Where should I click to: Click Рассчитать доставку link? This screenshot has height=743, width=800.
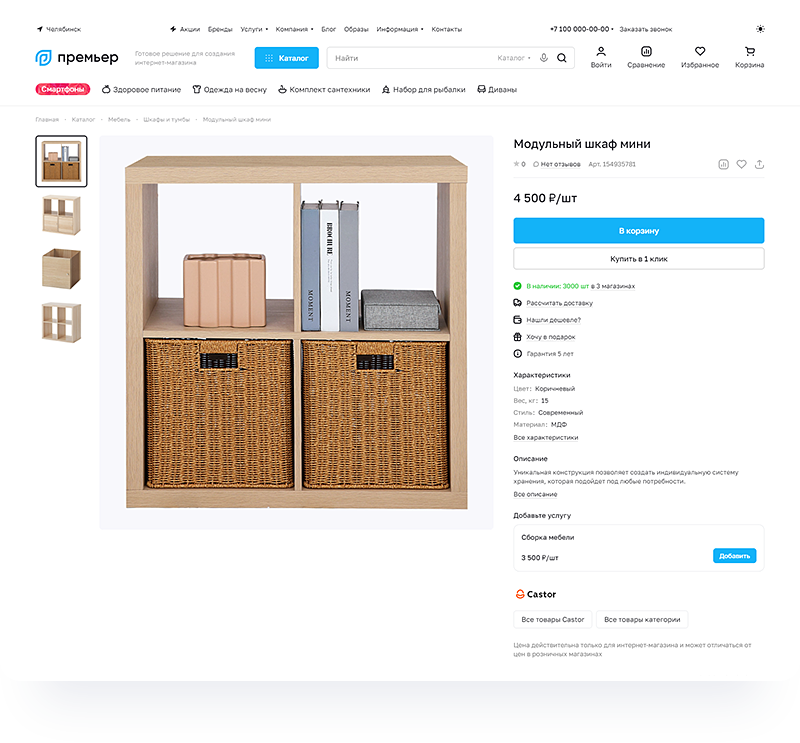[x=559, y=303]
